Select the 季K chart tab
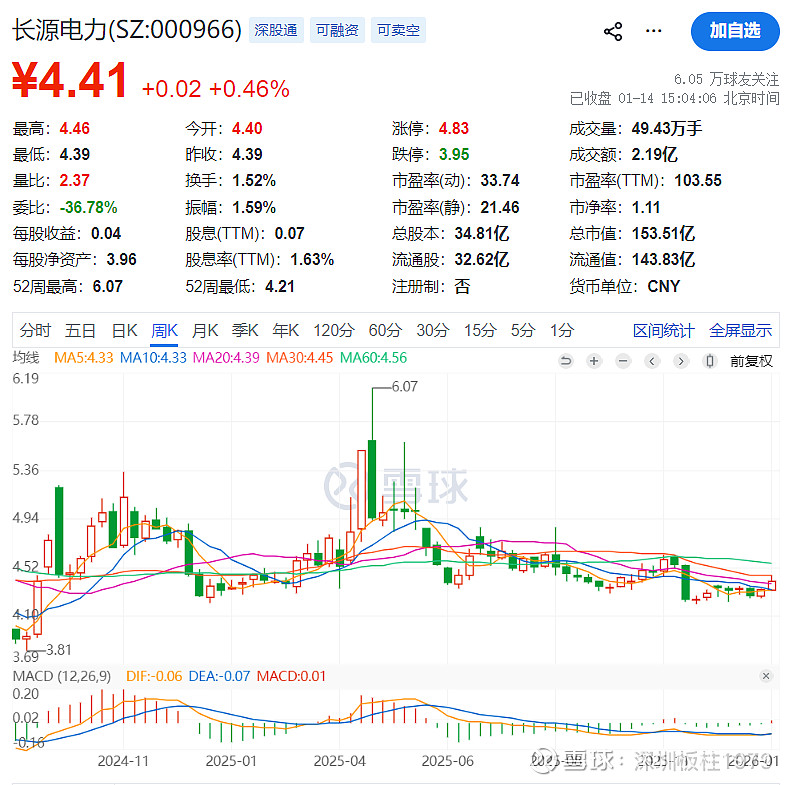 click(245, 331)
